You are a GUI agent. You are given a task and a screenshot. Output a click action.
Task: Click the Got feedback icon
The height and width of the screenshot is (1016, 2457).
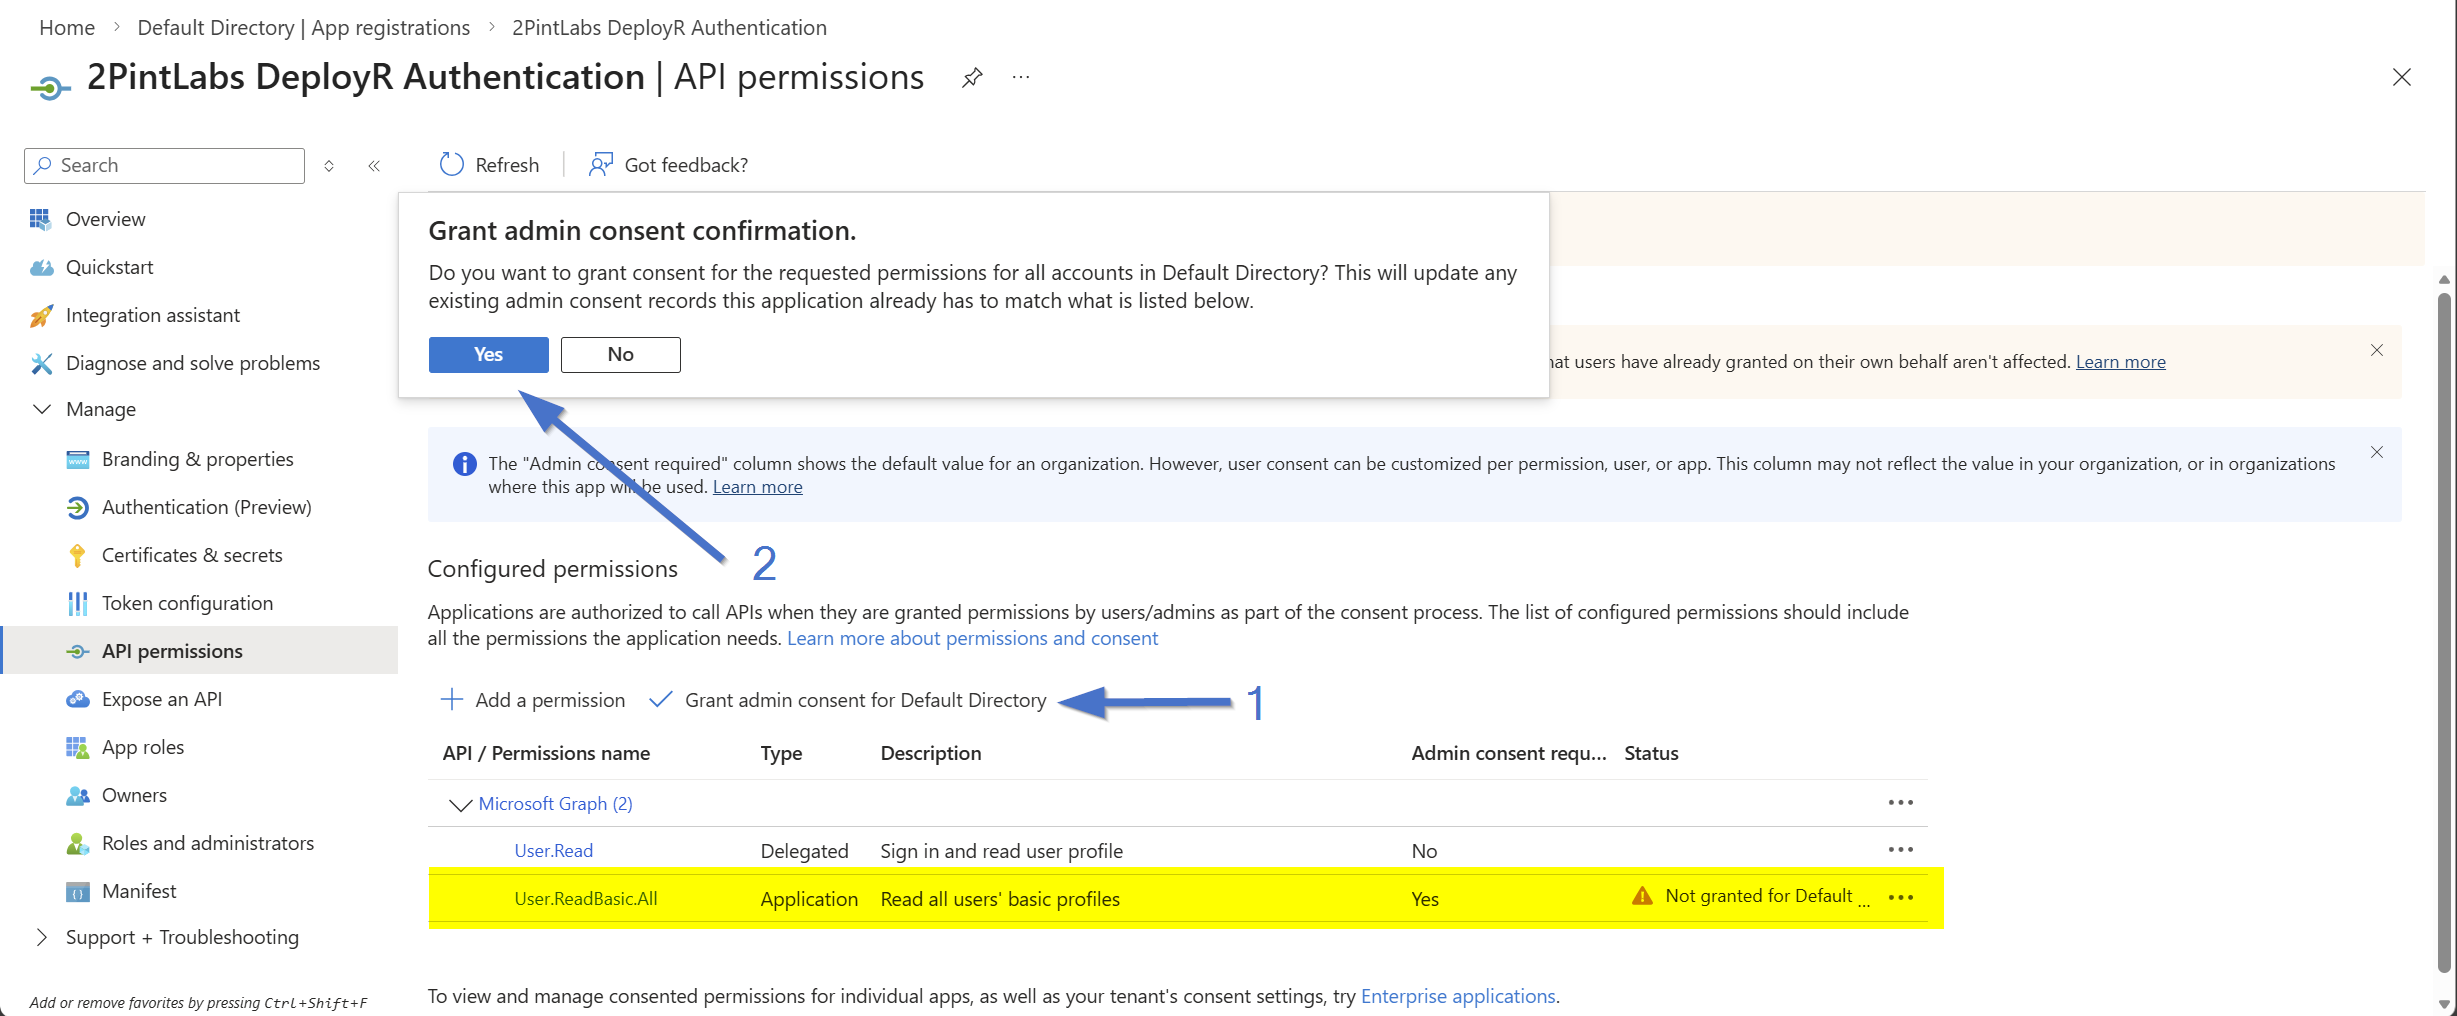click(x=600, y=165)
